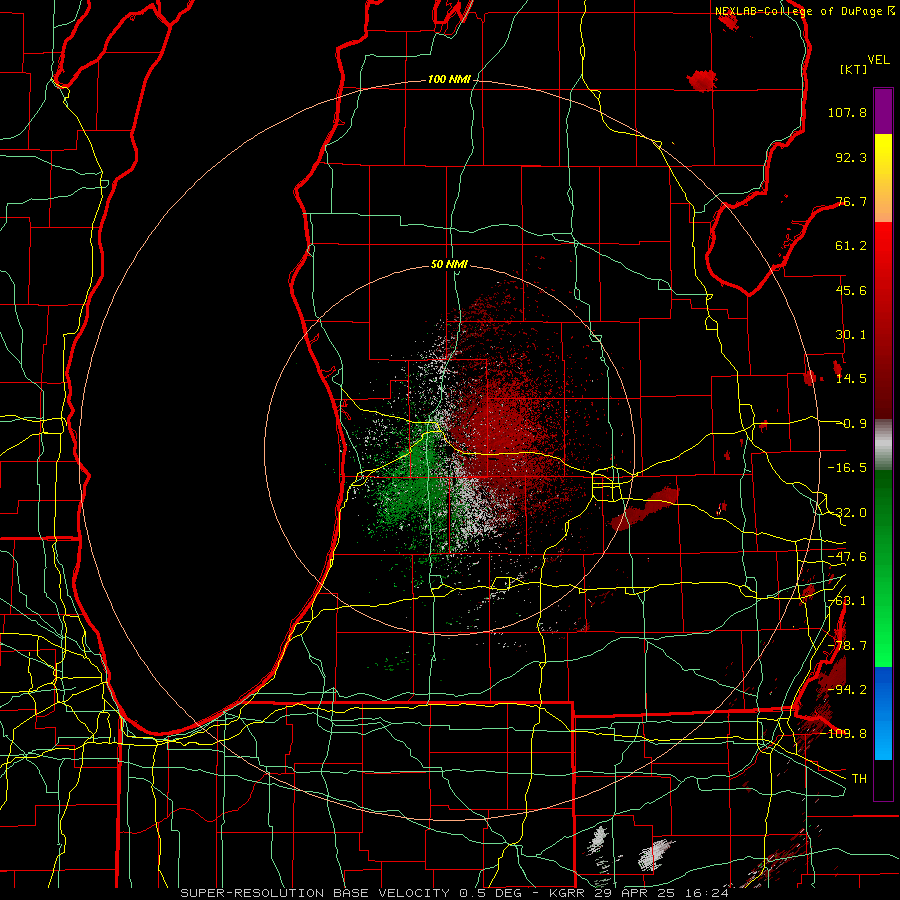Click the -16.5 velocity scale value
The image size is (900, 900).
tap(847, 468)
